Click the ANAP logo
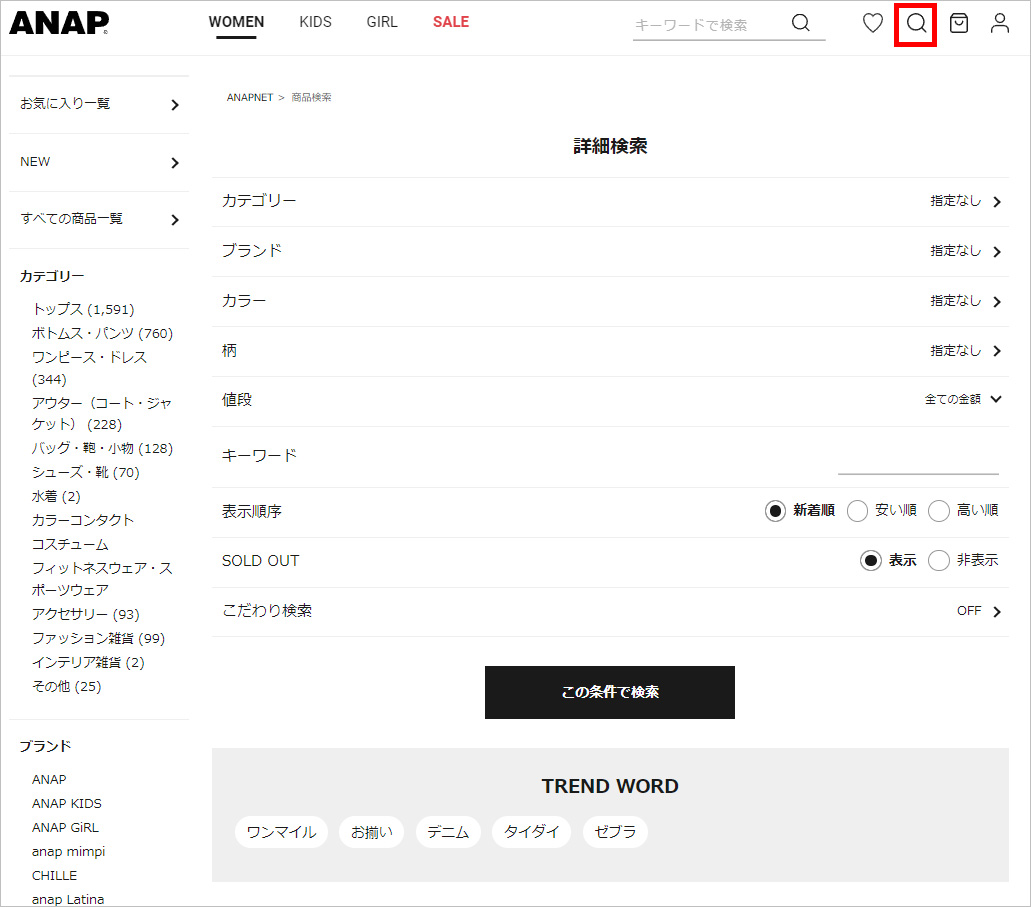 pyautogui.click(x=59, y=23)
